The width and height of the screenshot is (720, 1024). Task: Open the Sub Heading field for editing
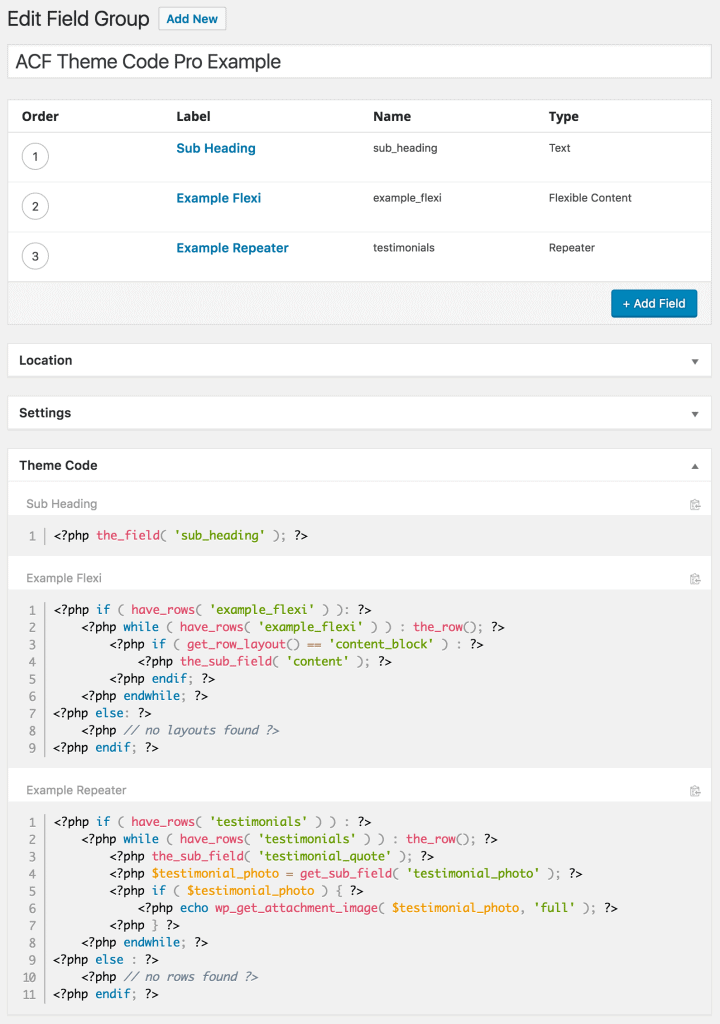coord(216,148)
